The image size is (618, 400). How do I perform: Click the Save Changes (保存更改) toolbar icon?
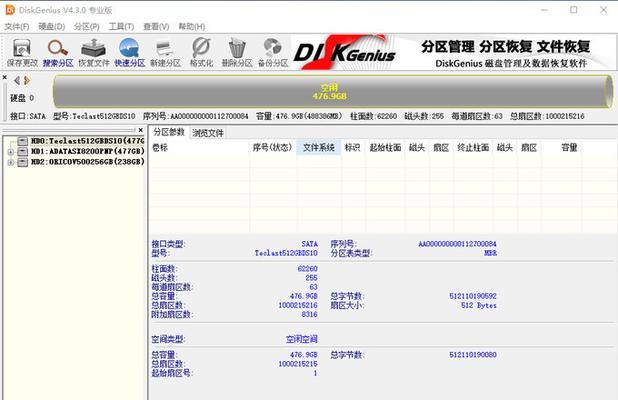(x=22, y=52)
